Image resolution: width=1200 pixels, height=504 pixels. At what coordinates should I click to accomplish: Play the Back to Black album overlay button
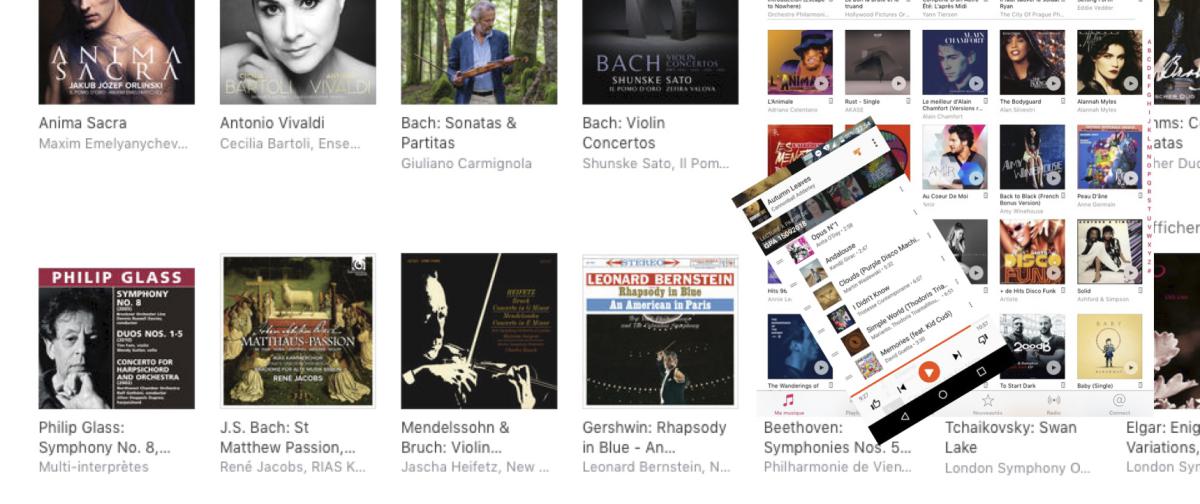[1053, 178]
